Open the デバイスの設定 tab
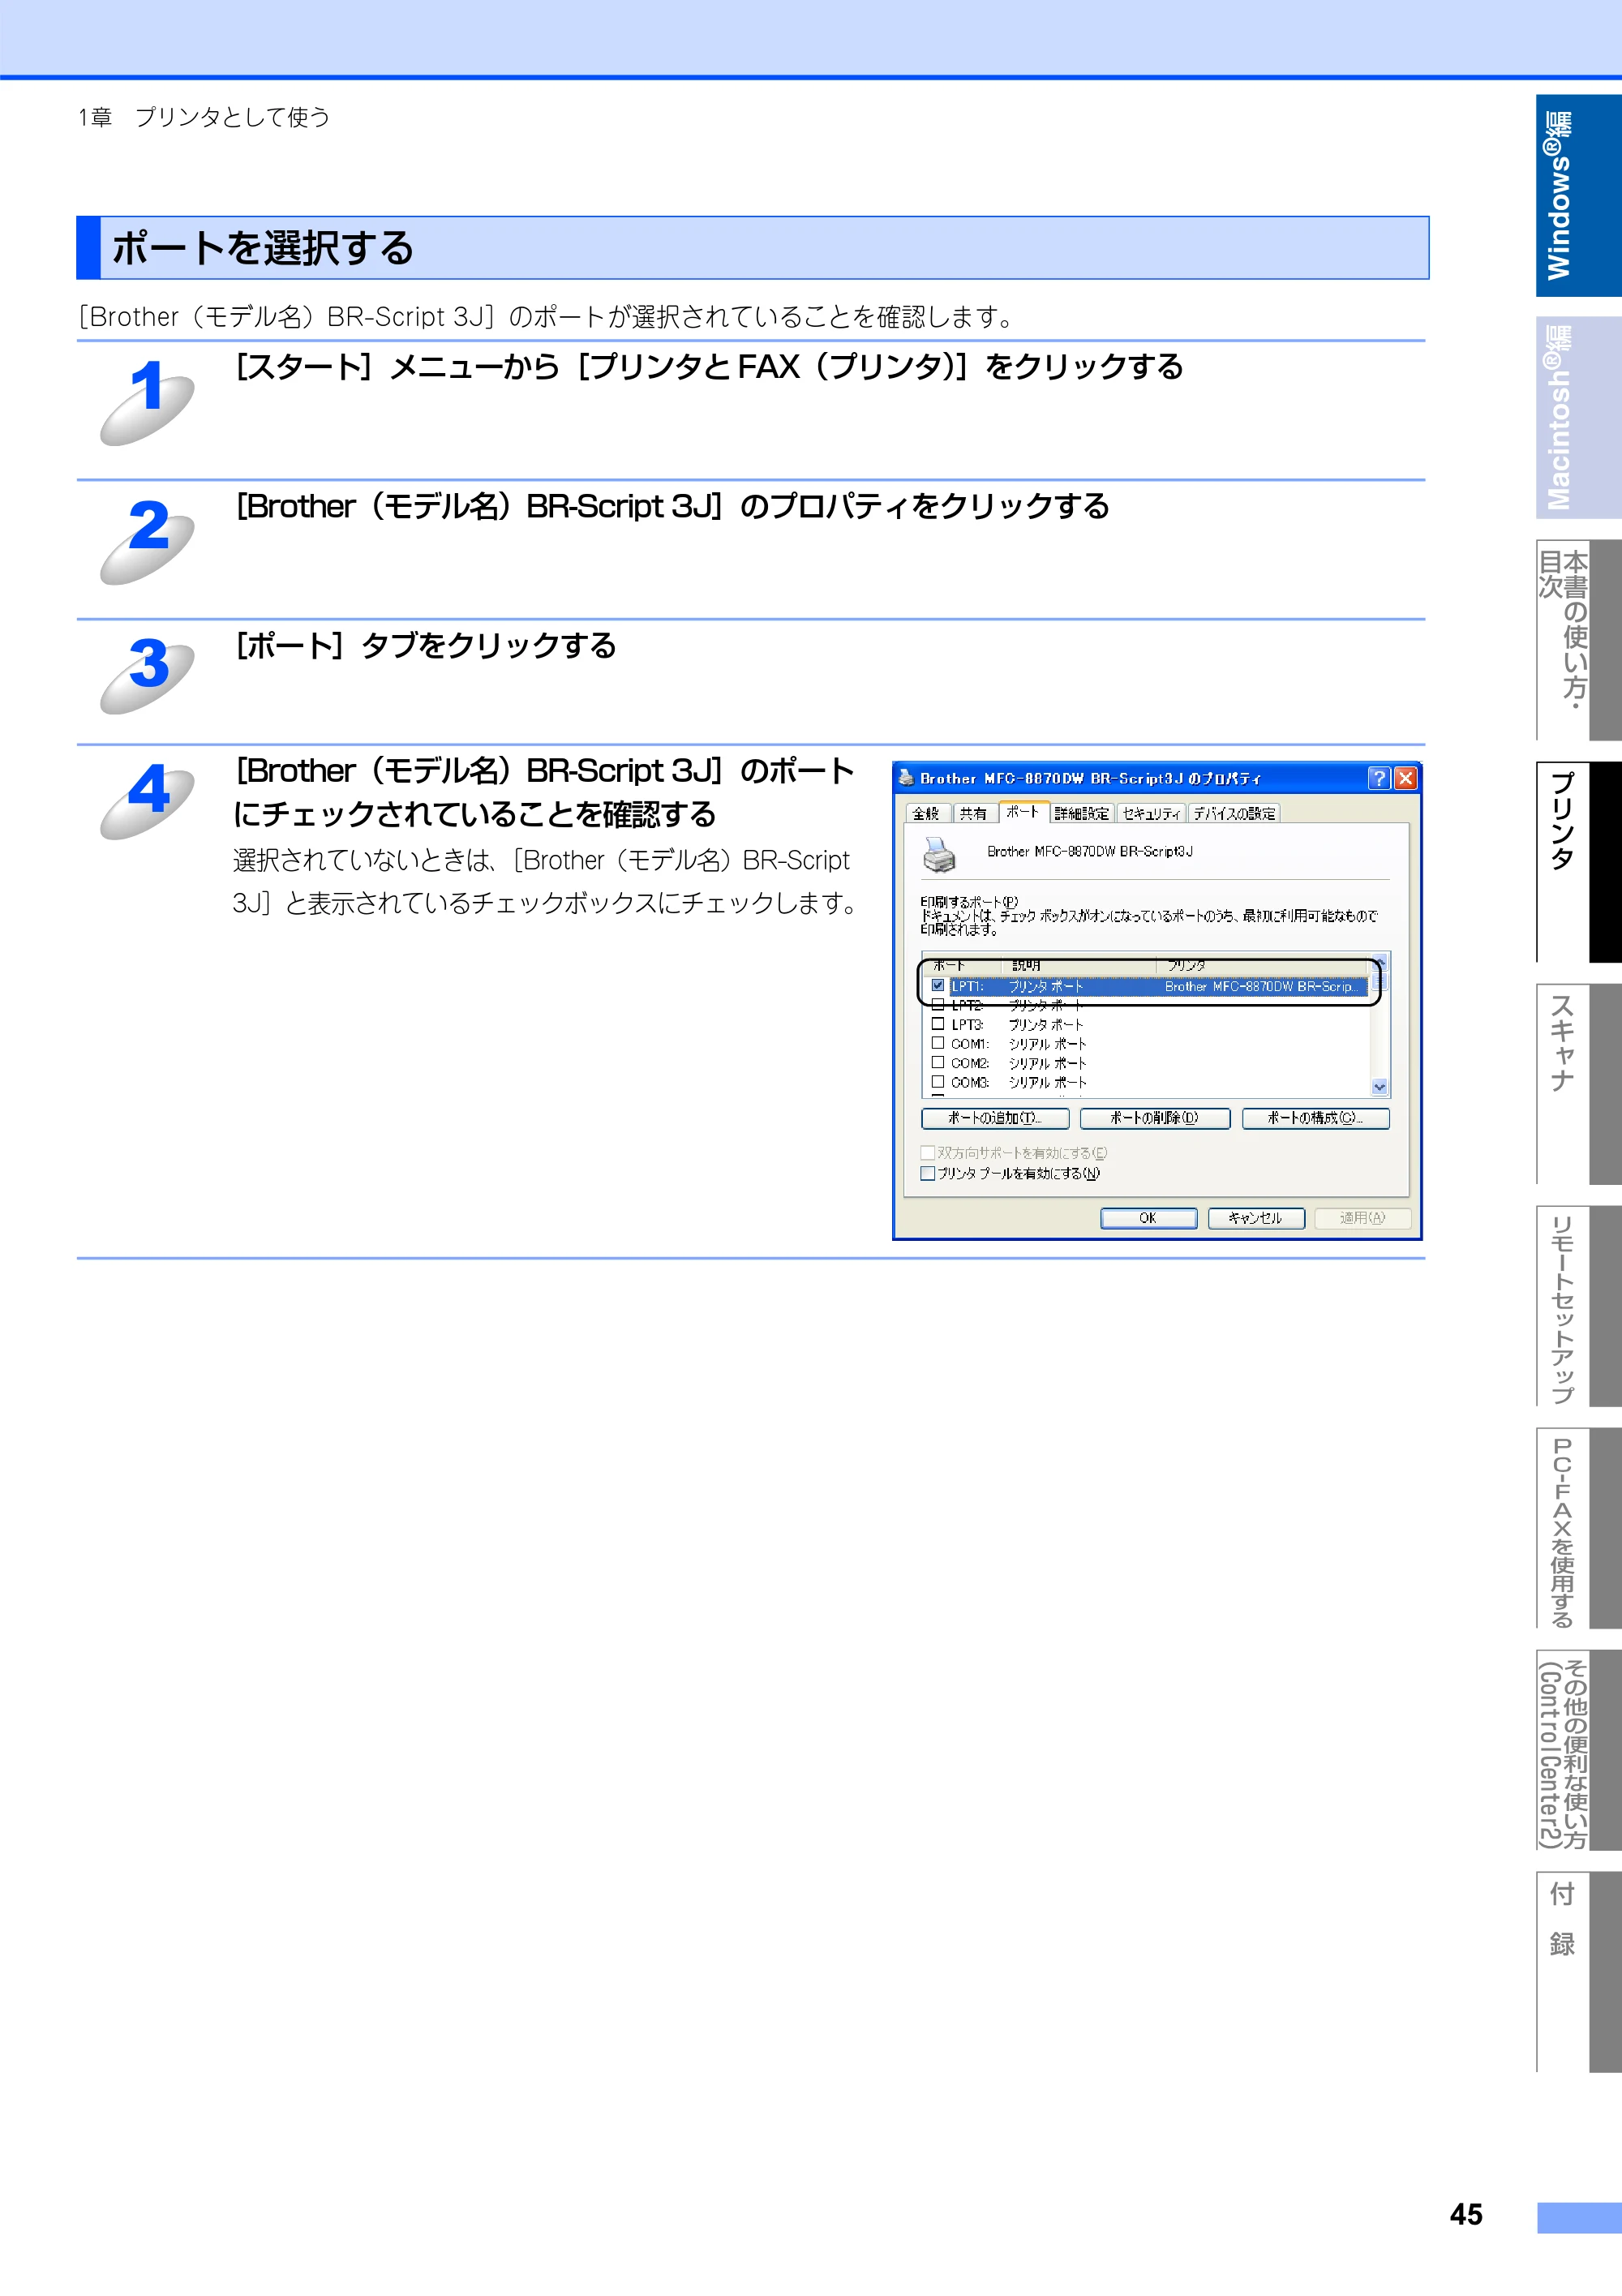The image size is (1622, 2296). [x=1234, y=813]
